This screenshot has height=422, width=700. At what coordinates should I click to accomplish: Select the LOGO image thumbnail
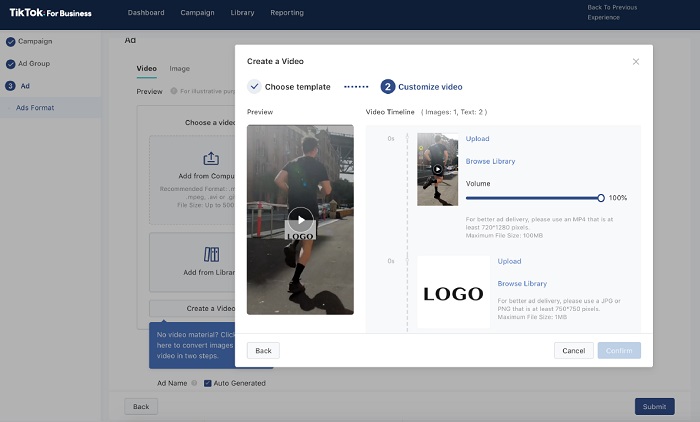click(453, 293)
